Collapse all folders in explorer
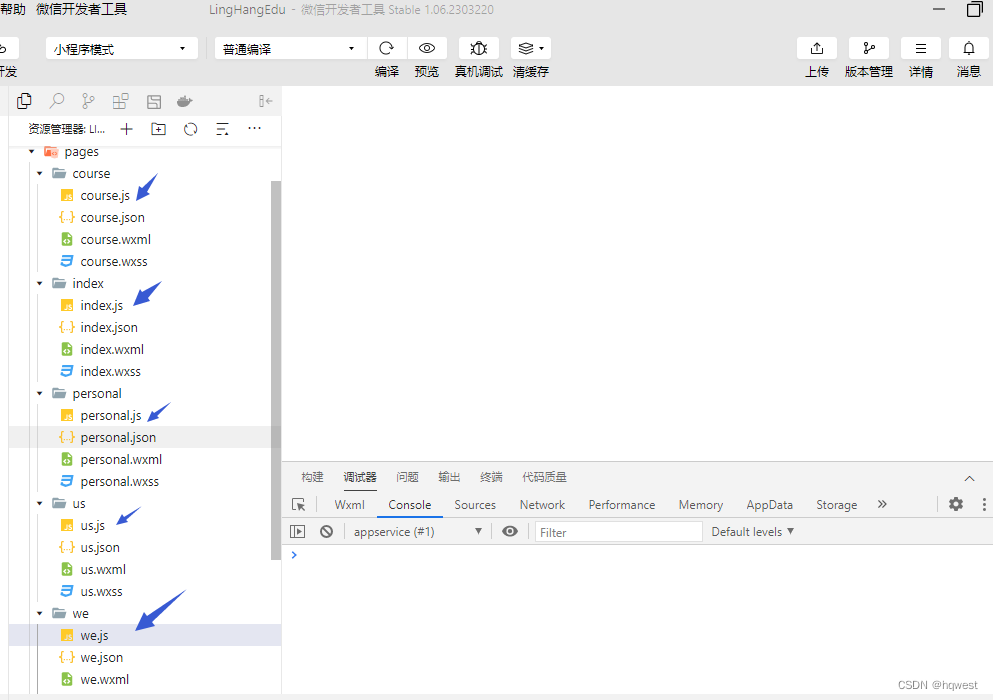Viewport: 993px width, 700px height. (222, 129)
